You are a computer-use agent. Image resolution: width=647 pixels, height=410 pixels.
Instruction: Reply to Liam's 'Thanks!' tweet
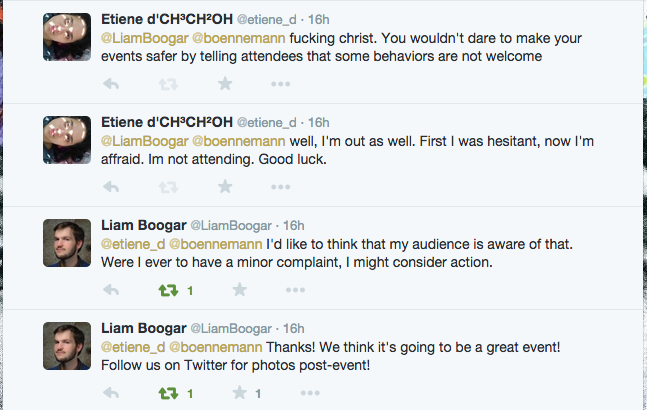point(111,393)
